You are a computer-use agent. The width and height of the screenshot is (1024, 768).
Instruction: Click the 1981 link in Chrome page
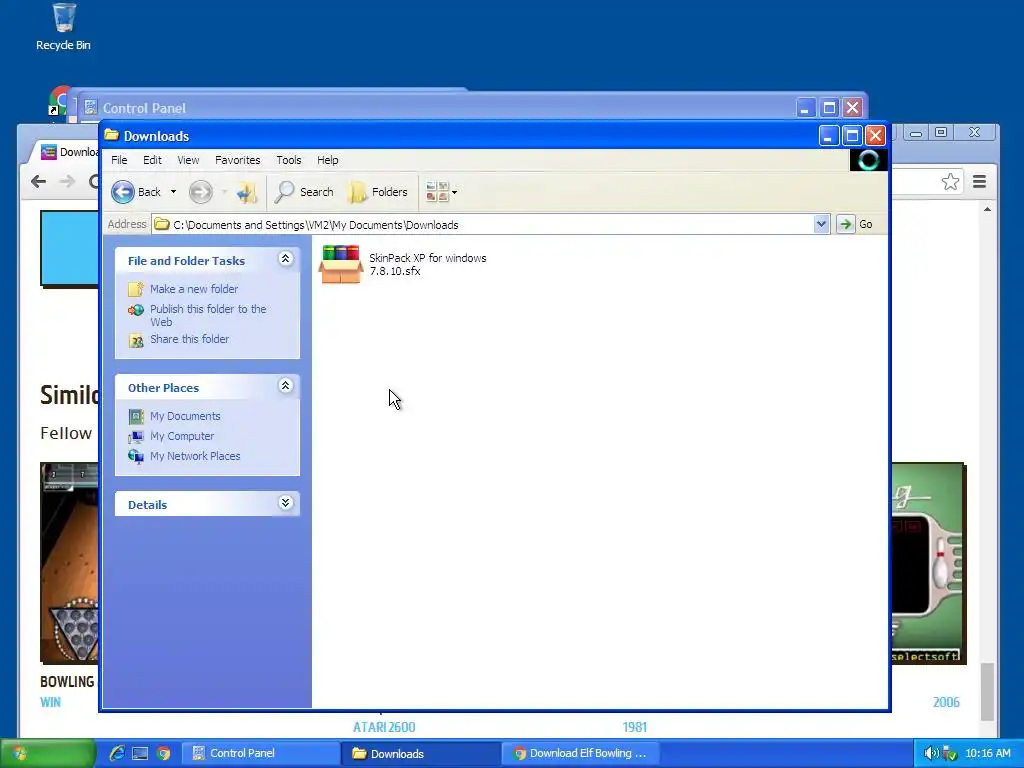click(x=635, y=727)
